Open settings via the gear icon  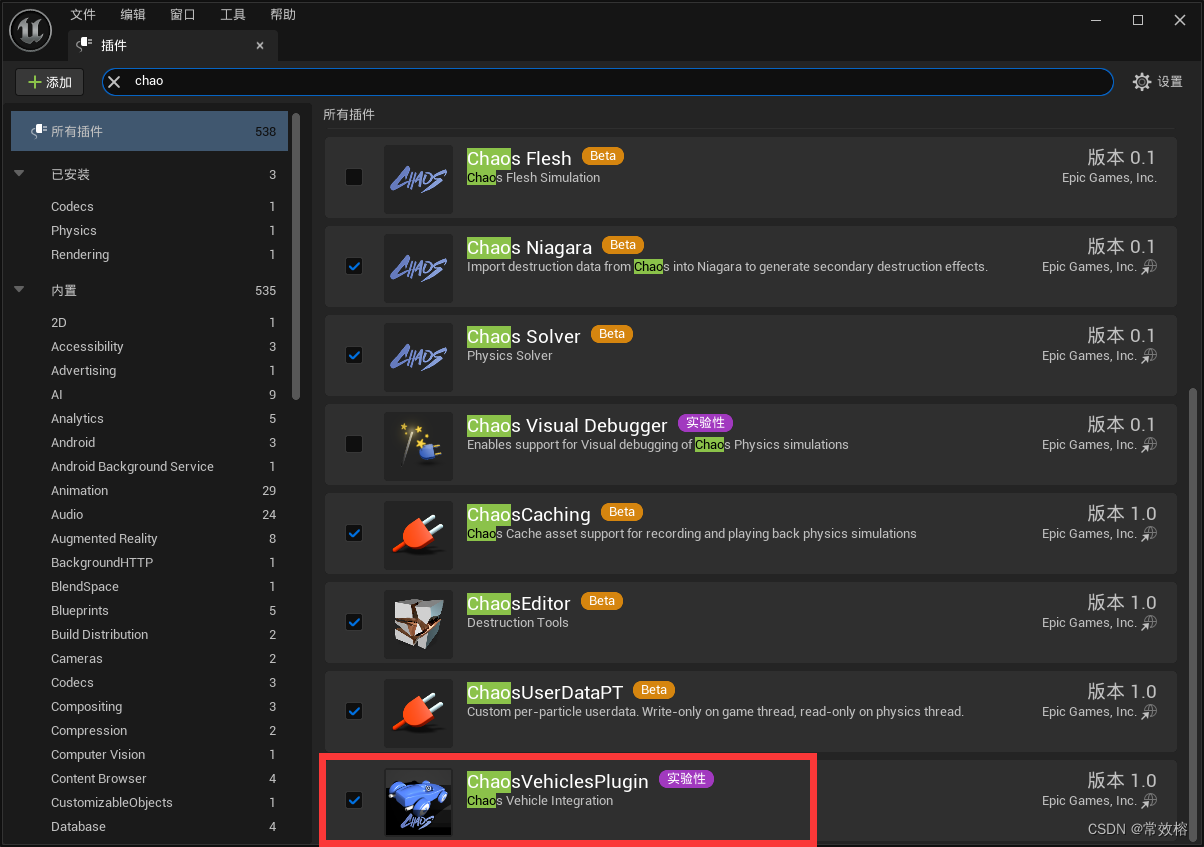click(1142, 82)
